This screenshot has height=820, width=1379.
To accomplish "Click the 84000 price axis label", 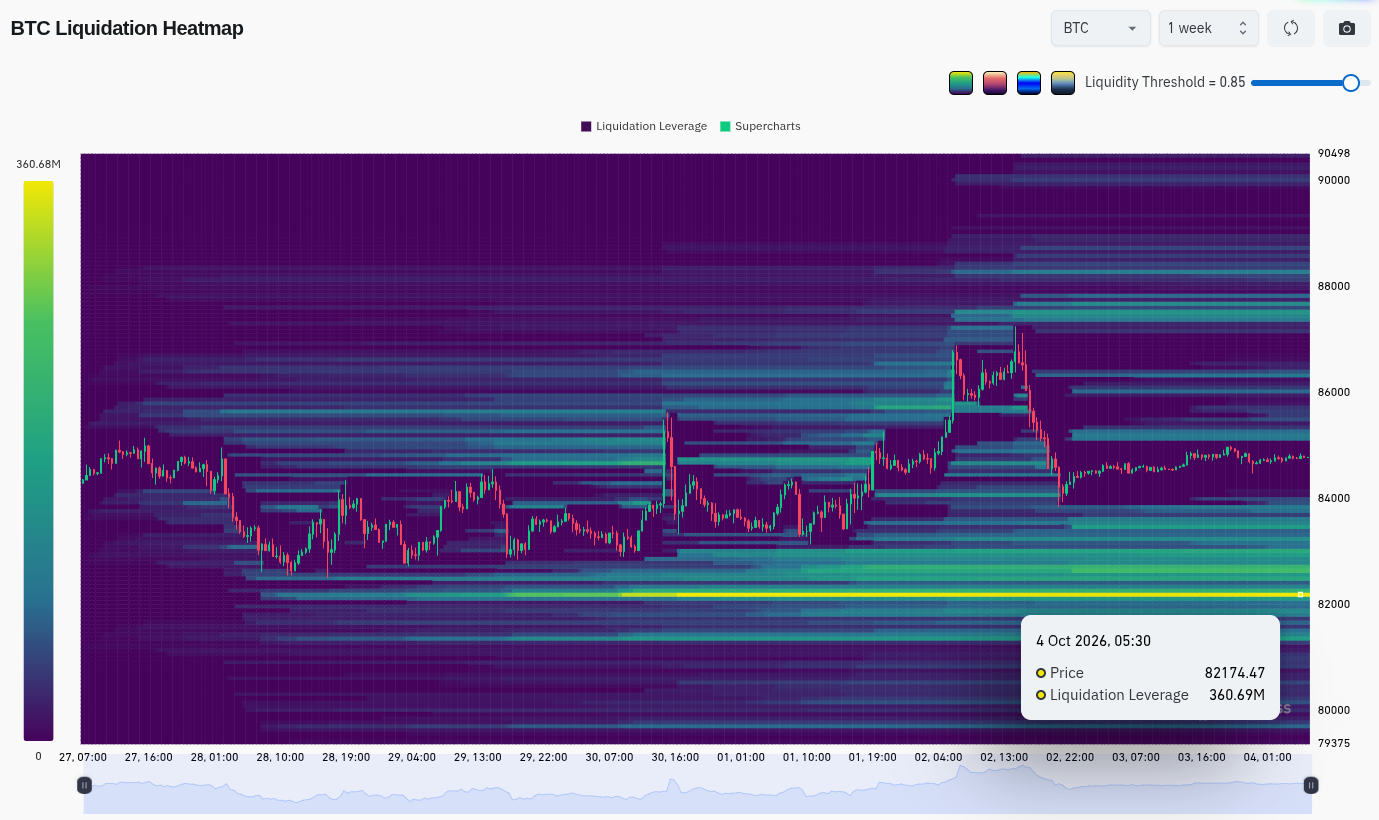I will [x=1334, y=498].
